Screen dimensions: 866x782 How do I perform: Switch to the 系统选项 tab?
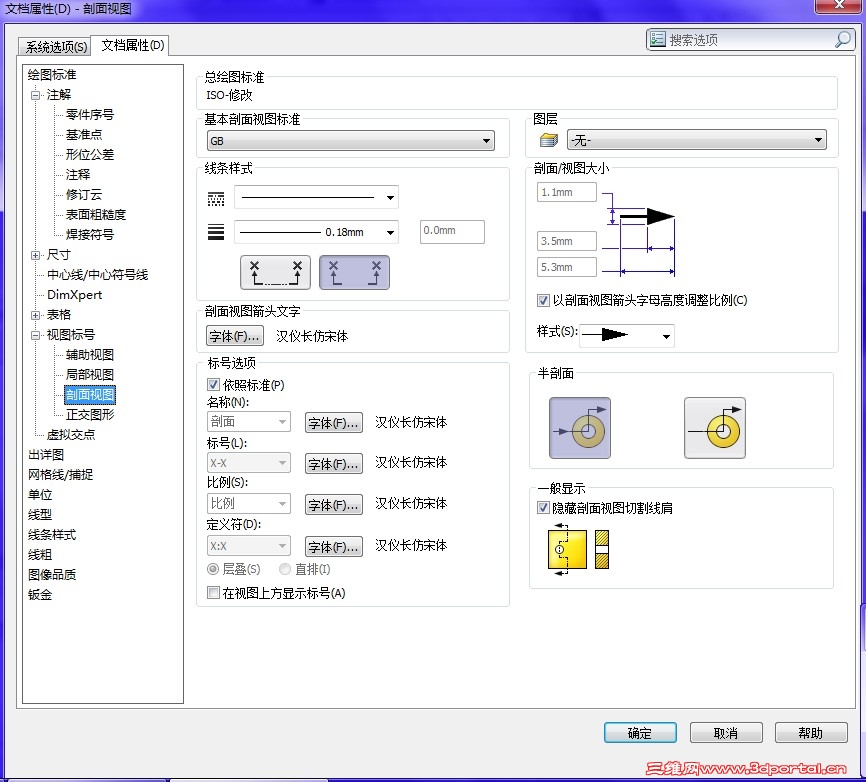(x=55, y=46)
